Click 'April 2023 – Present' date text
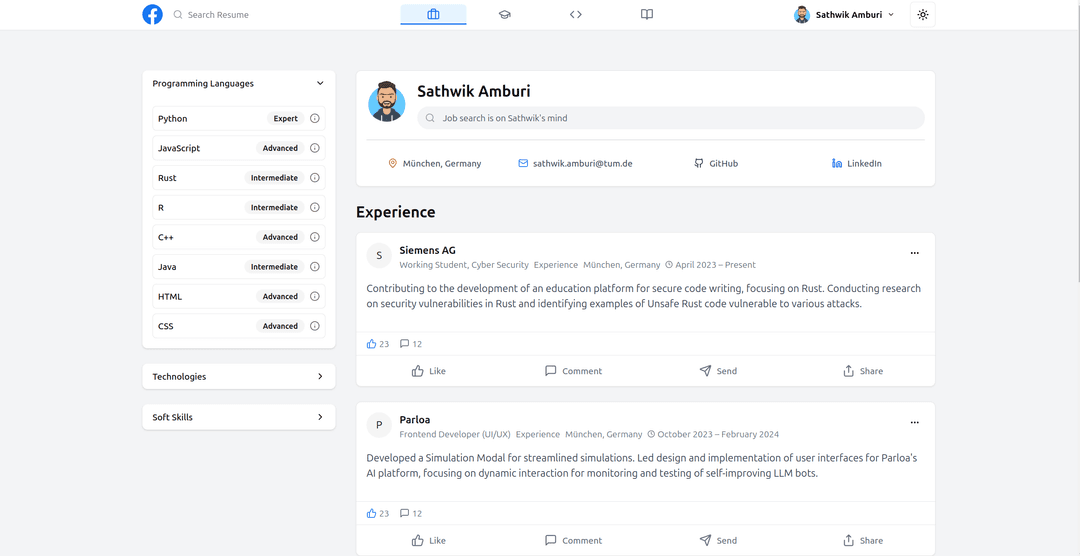The image size is (1080, 556). coord(715,265)
